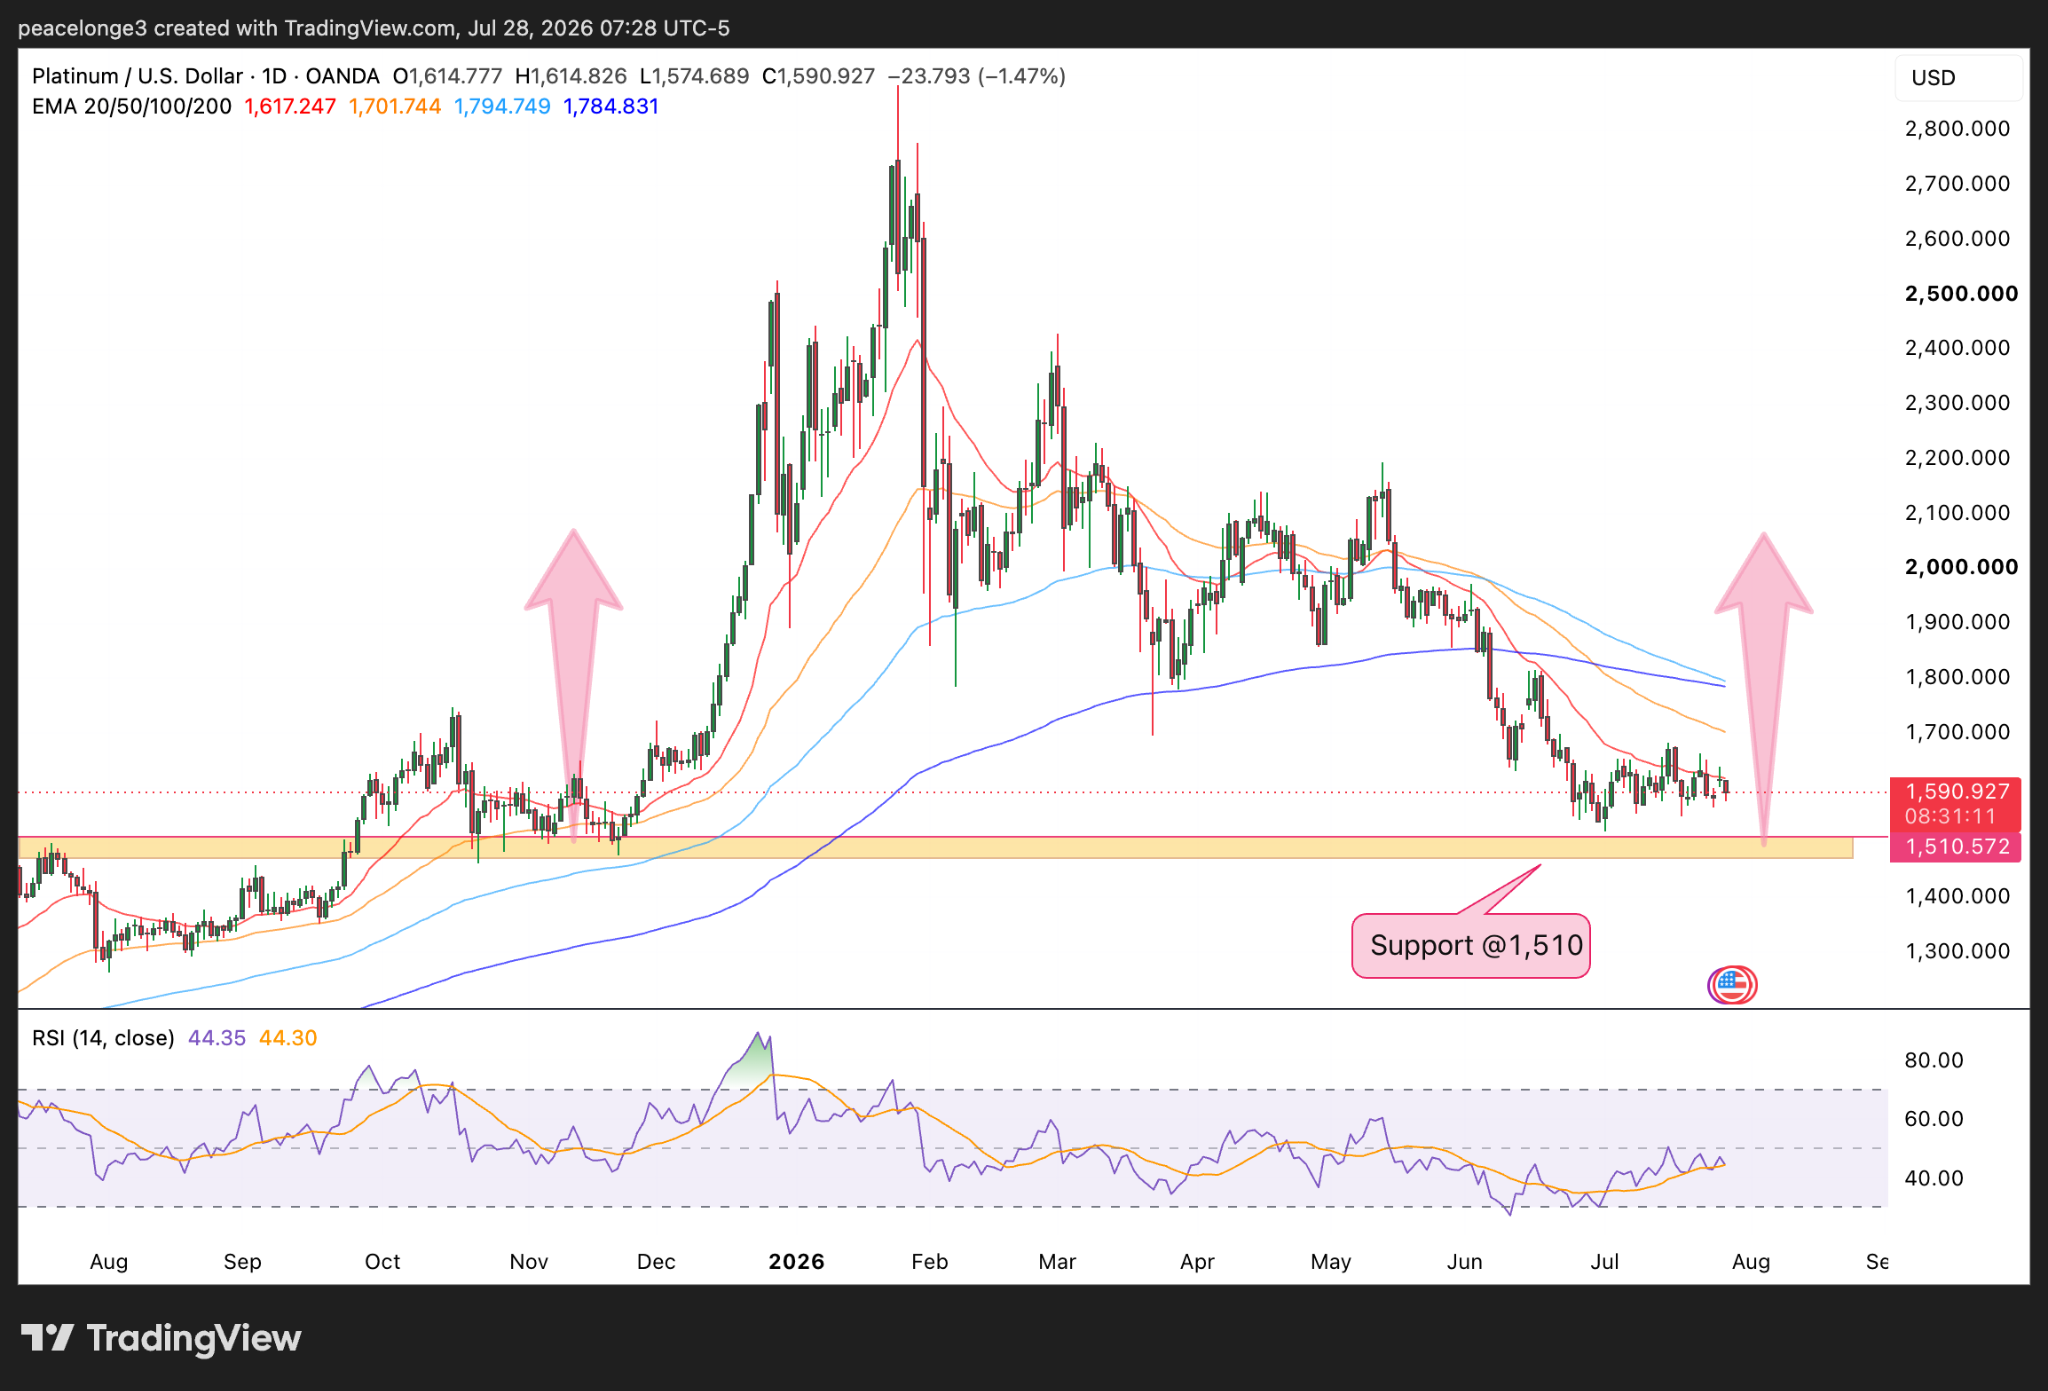This screenshot has height=1391, width=2048.
Task: Click the high price H1,614.826 in header
Action: click(x=571, y=76)
